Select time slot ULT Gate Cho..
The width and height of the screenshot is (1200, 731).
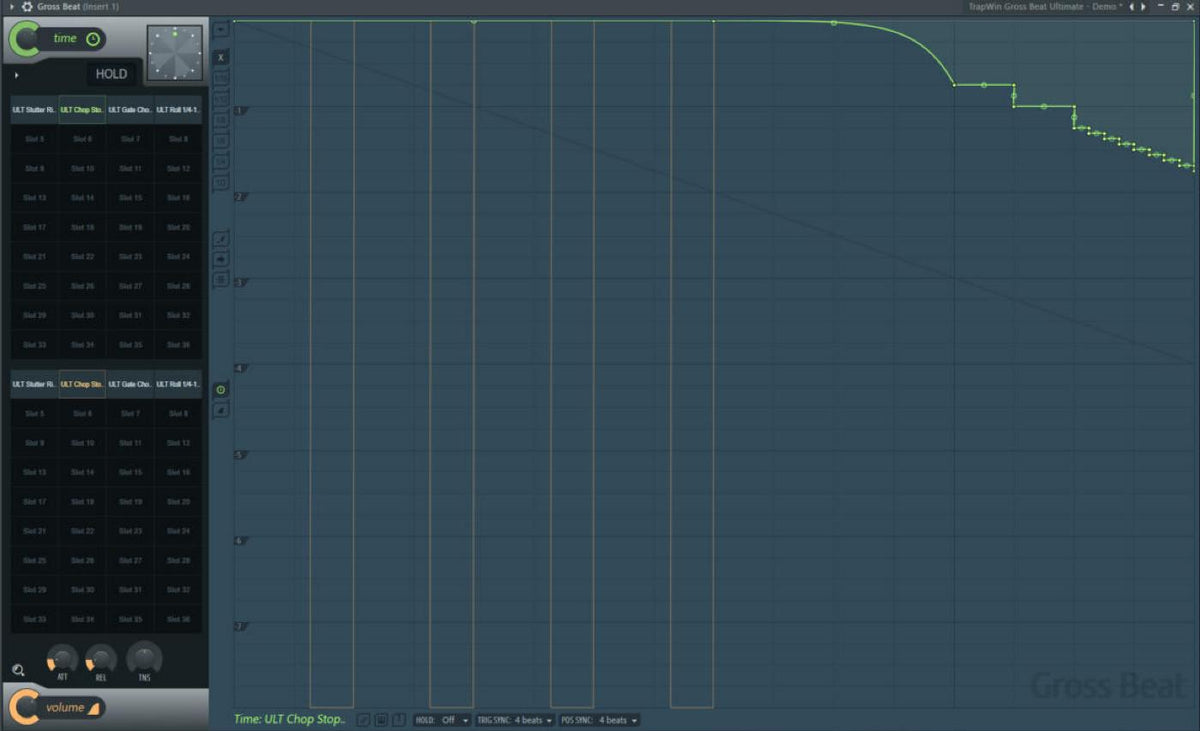pyautogui.click(x=130, y=110)
